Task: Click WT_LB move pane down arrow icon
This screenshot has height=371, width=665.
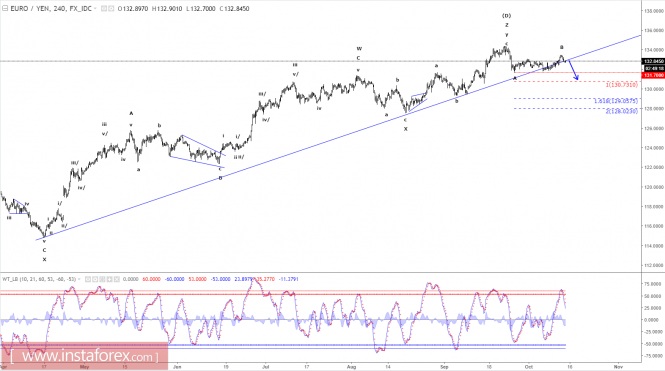Action: tap(109, 279)
